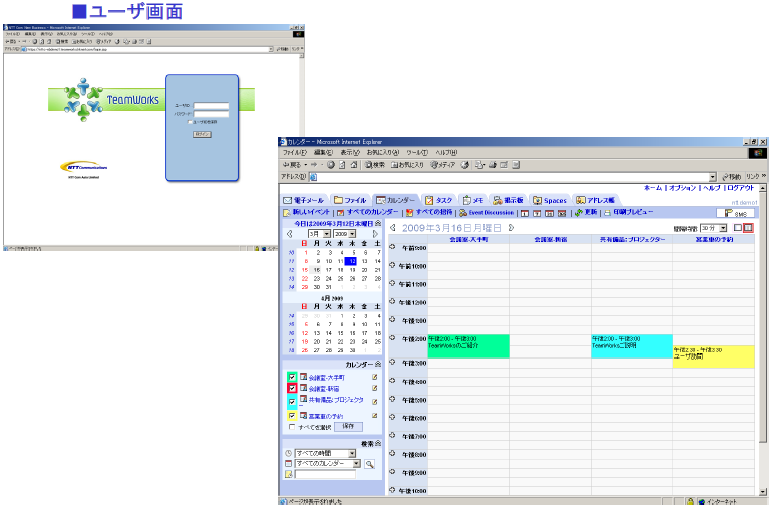Select the day view icon in calendar toolbar
772x507 pixels.
tap(525, 214)
